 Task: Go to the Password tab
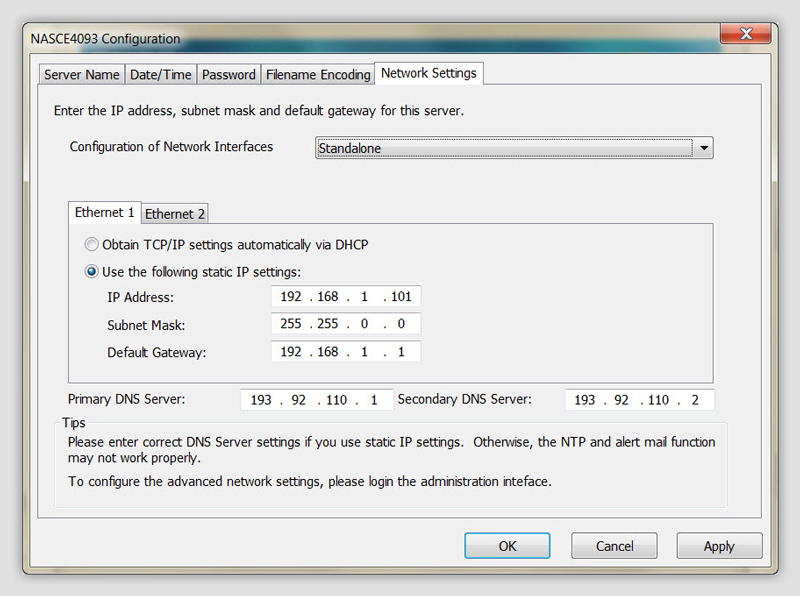pyautogui.click(x=229, y=74)
